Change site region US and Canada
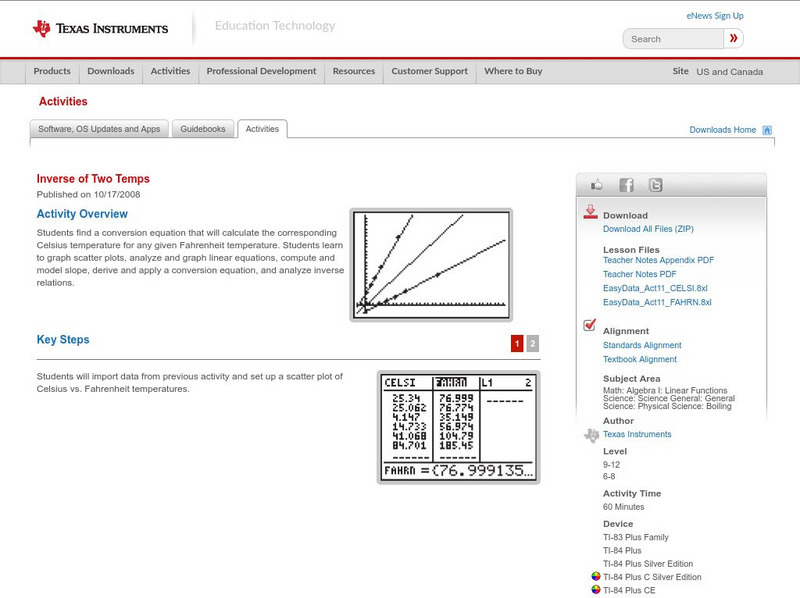Screen dimensions: 800x598 coord(730,72)
